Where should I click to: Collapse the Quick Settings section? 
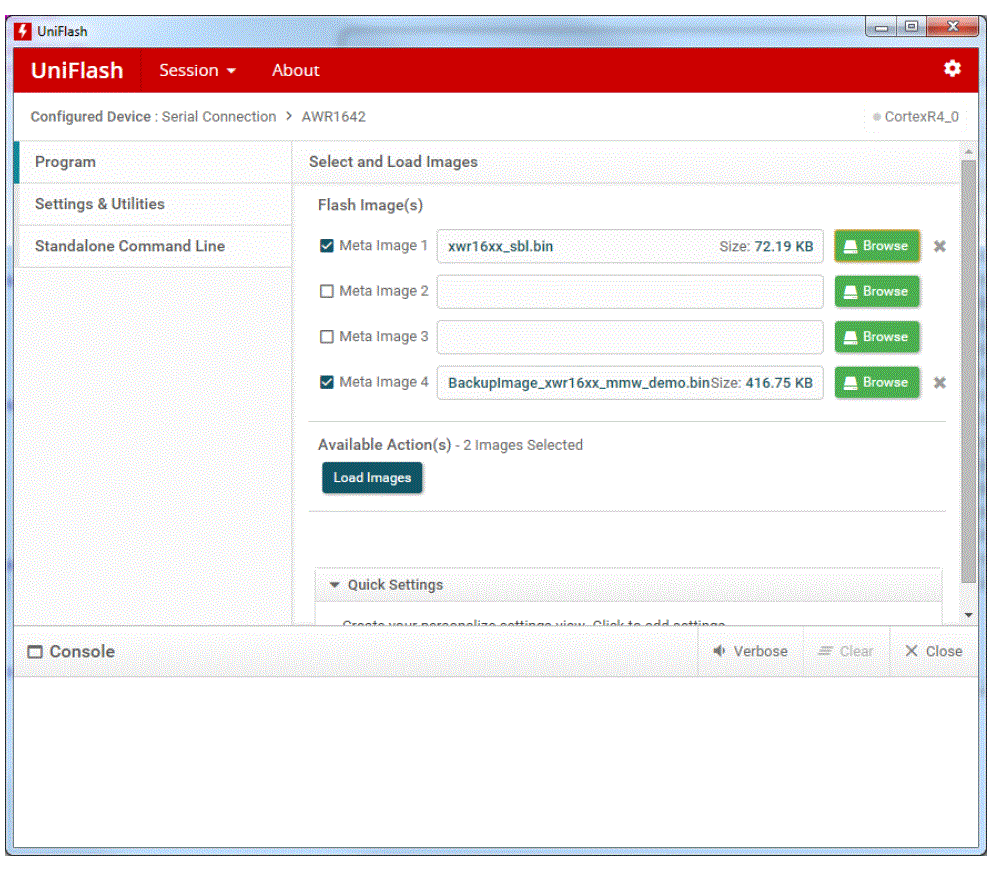point(335,585)
